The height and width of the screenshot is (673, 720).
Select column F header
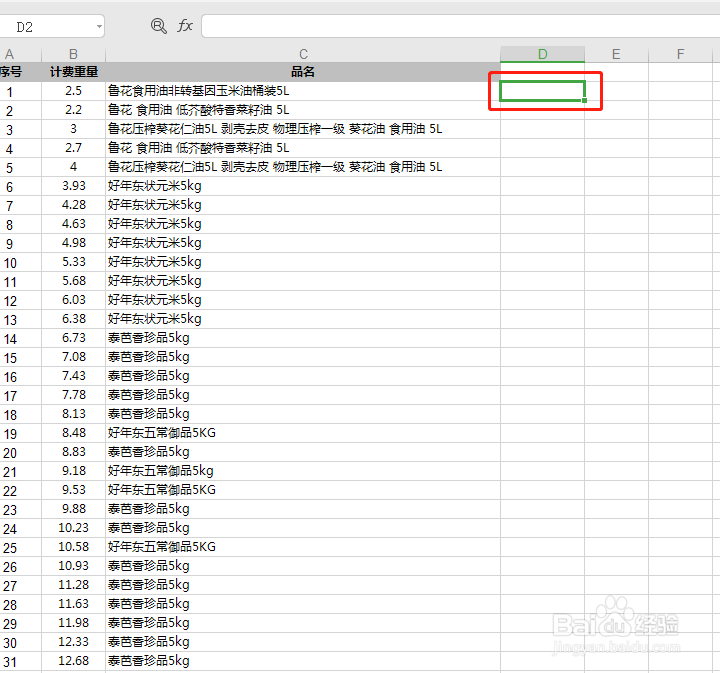point(681,54)
